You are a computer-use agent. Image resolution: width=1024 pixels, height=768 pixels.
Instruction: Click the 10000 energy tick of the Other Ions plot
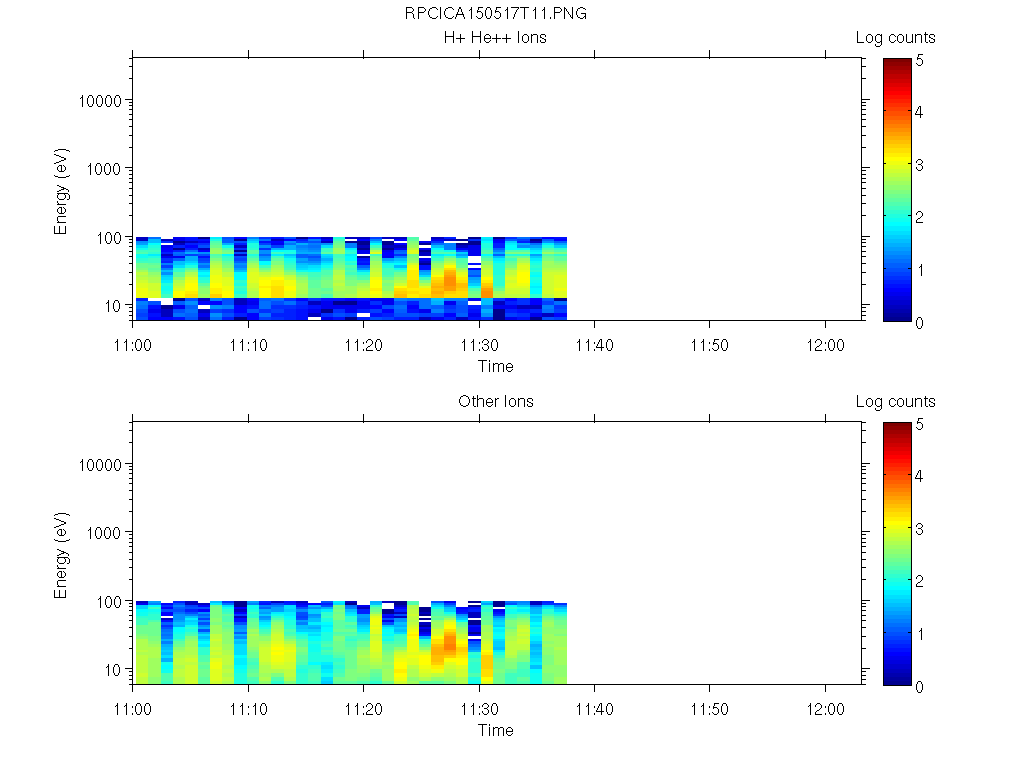100,465
